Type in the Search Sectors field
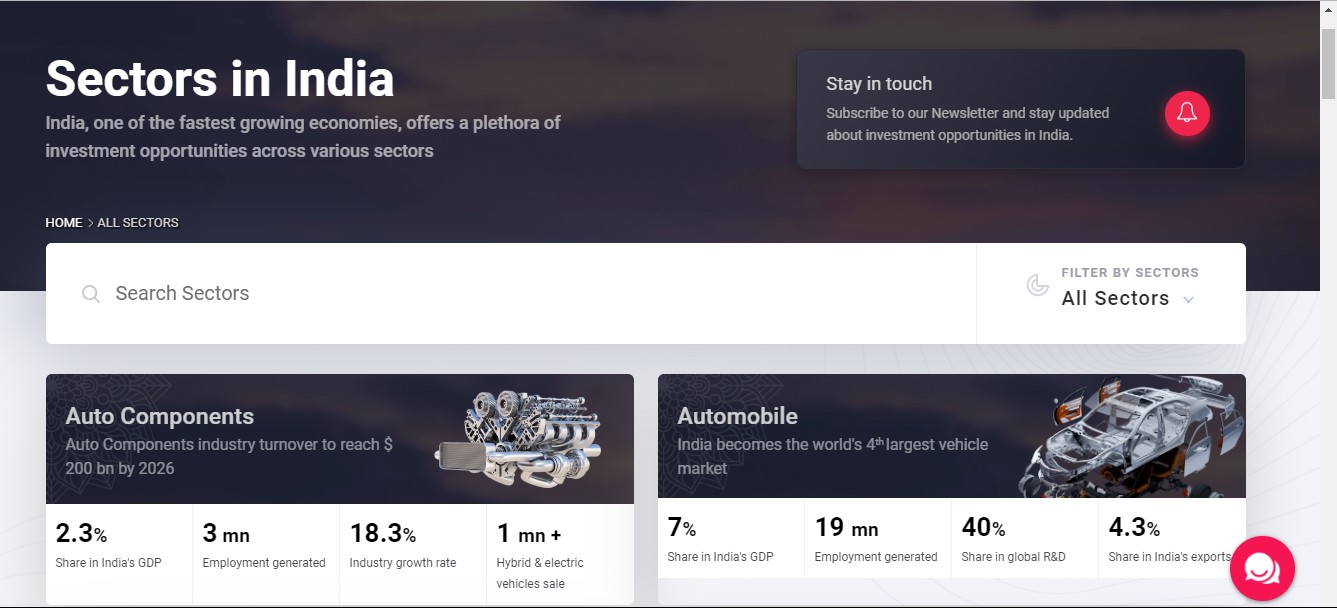The width and height of the screenshot is (1337, 608). (x=500, y=294)
